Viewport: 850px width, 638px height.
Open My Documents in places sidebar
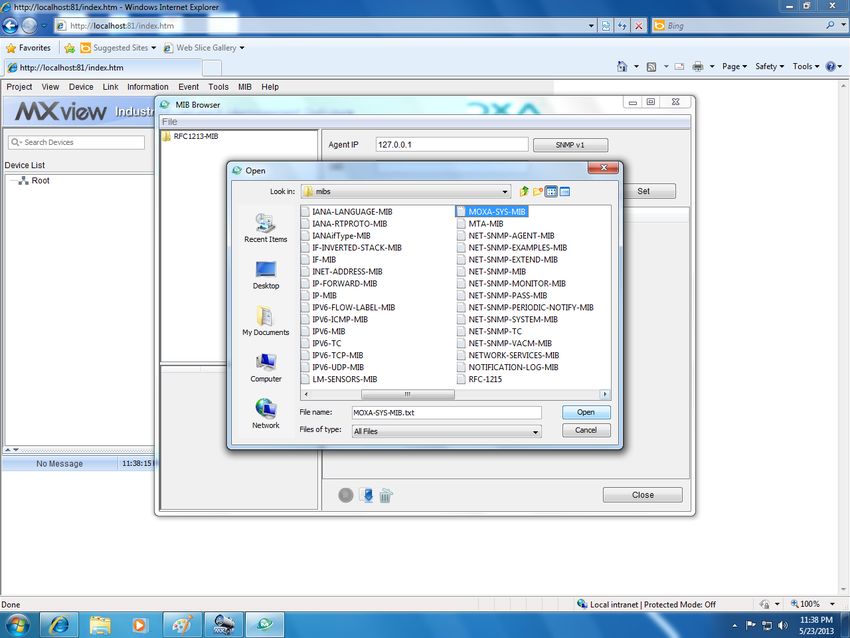click(x=266, y=321)
